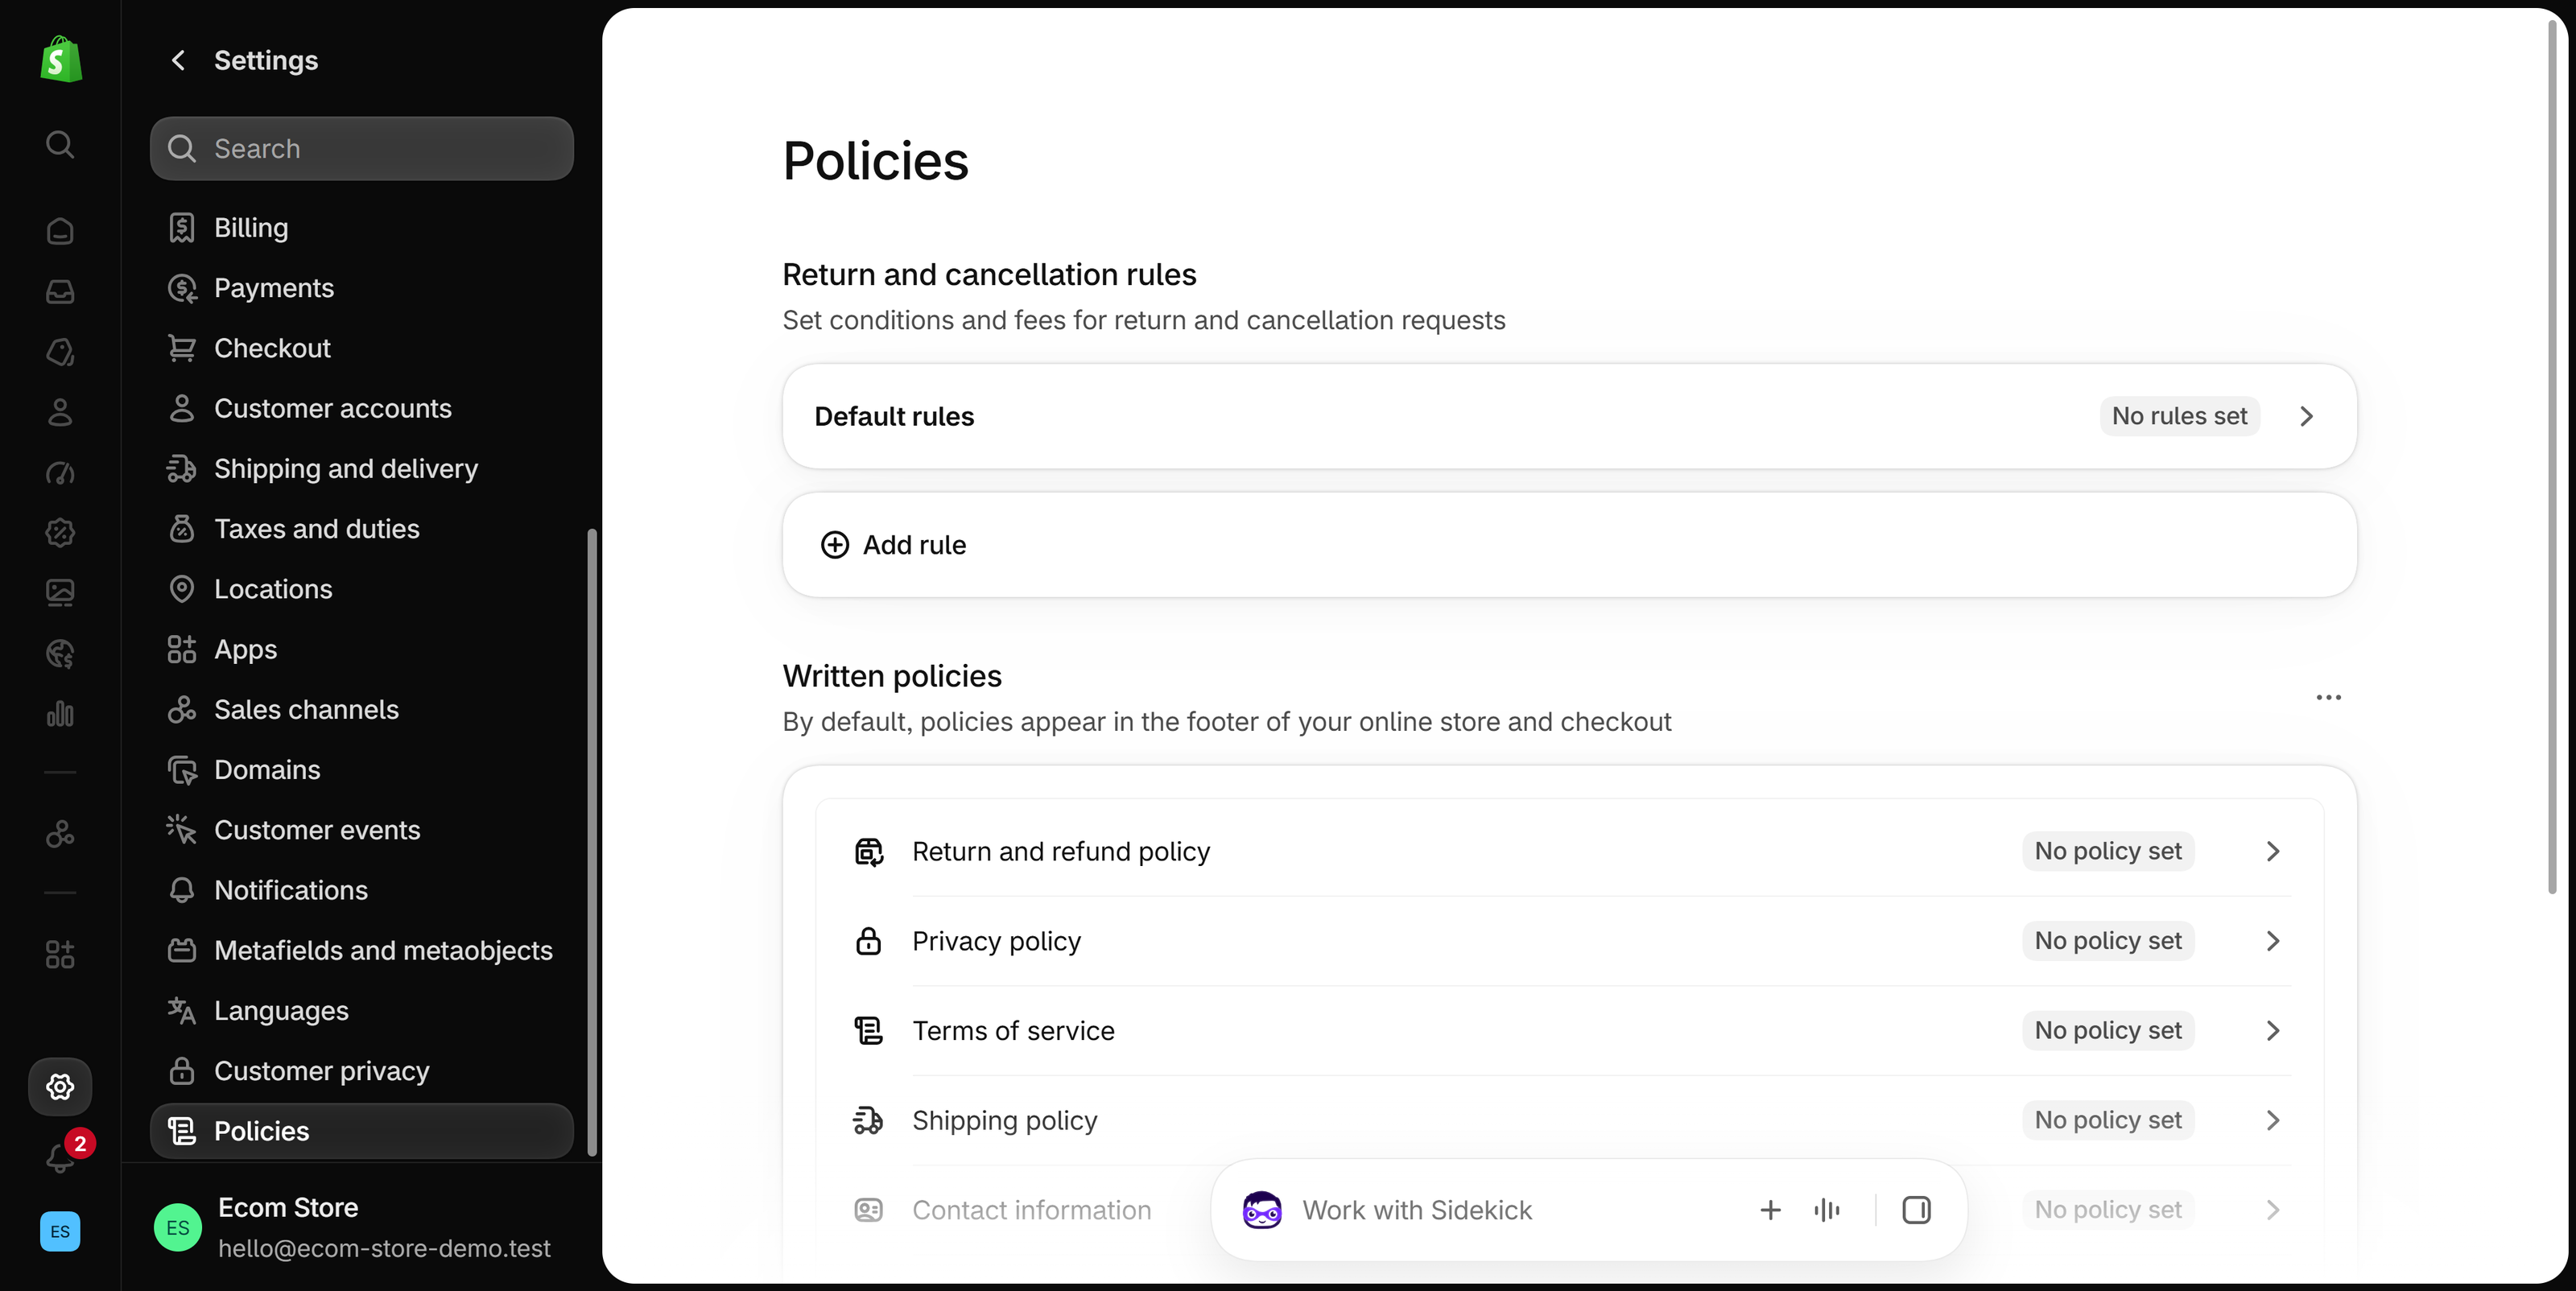Screen dimensions: 2576x1291
Task: Click the Settings gear icon in rail
Action: pyautogui.click(x=60, y=1086)
